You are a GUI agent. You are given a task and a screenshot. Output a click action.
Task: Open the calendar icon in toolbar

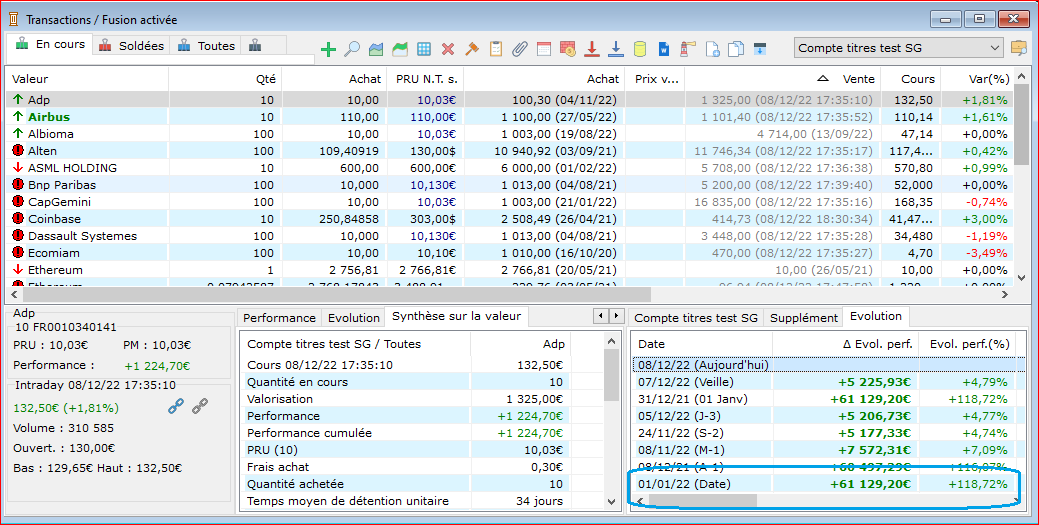544,48
